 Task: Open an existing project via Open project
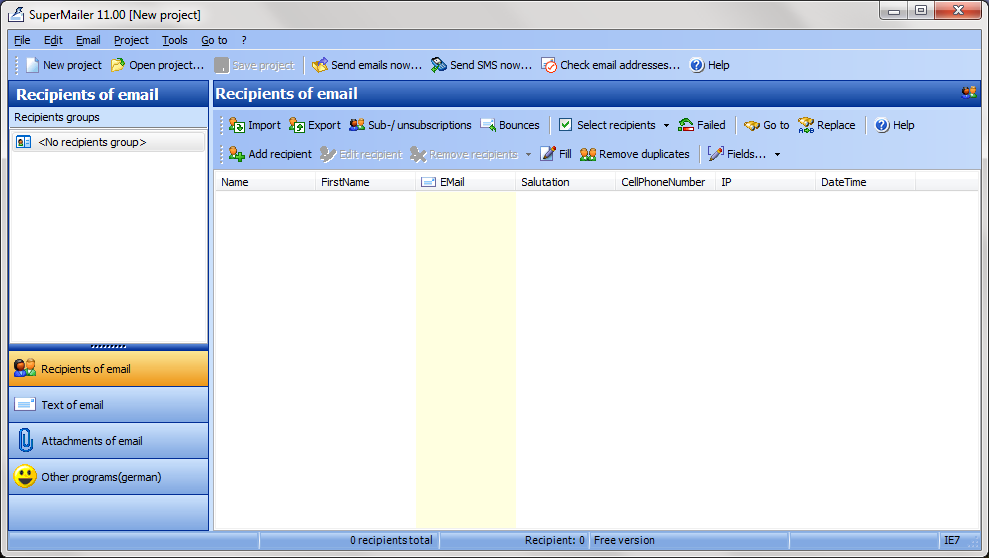(x=157, y=65)
